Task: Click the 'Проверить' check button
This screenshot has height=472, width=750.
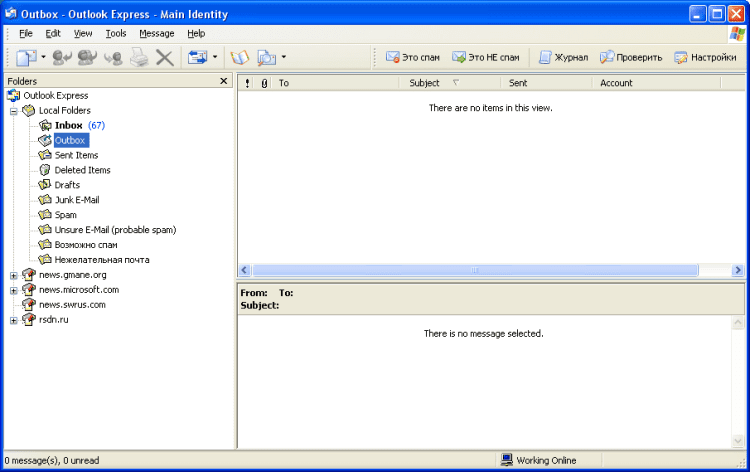Action: point(631,57)
